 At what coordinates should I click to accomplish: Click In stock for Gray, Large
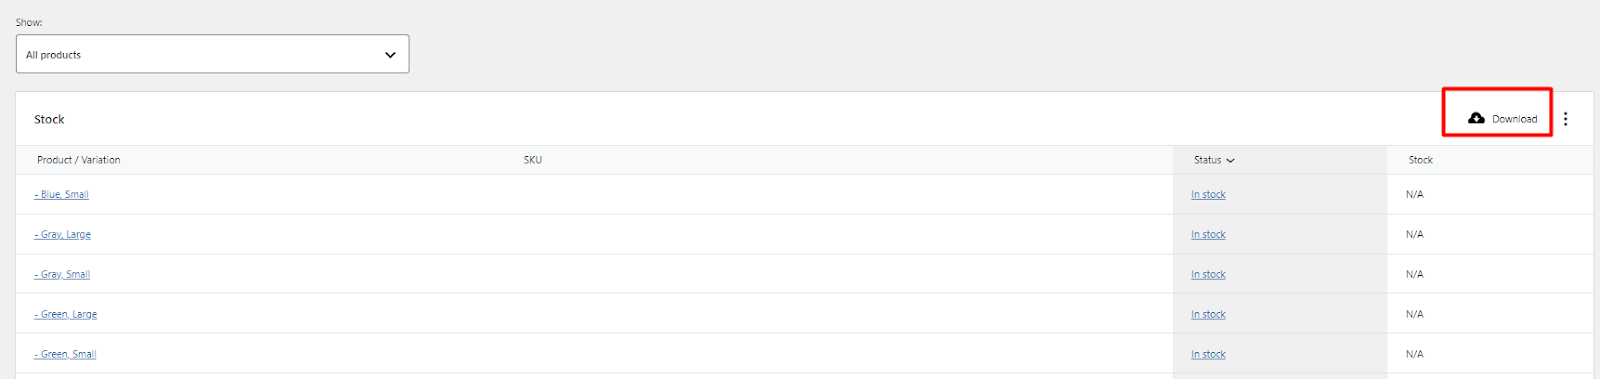point(1208,234)
